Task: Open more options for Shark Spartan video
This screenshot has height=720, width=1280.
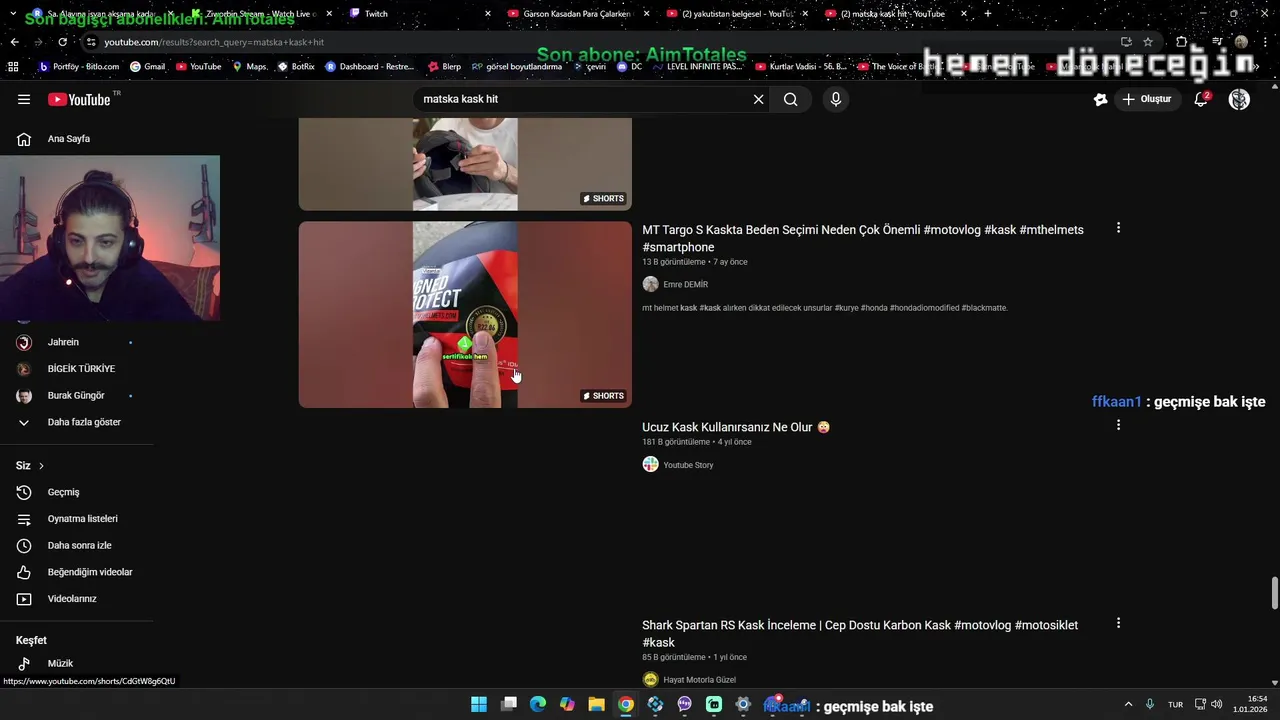Action: click(1118, 623)
